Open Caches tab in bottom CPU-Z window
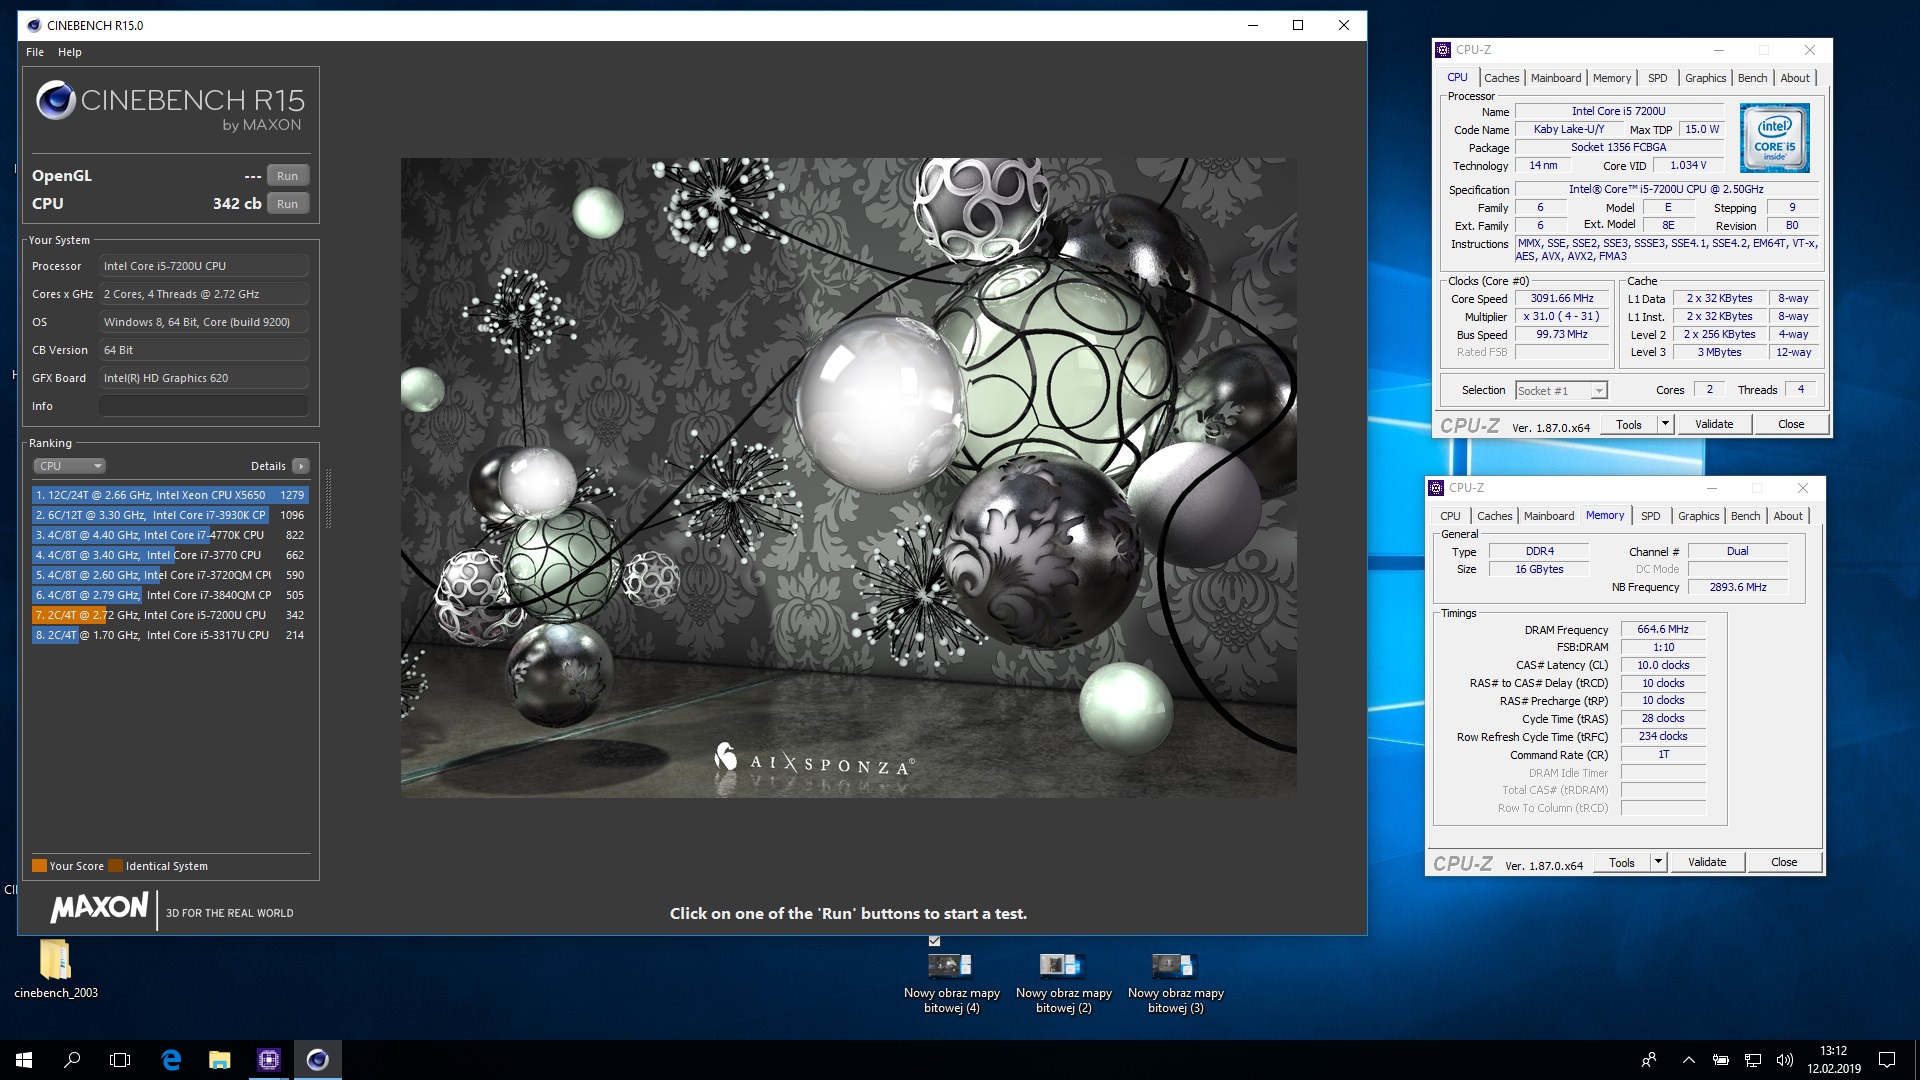 1494,516
